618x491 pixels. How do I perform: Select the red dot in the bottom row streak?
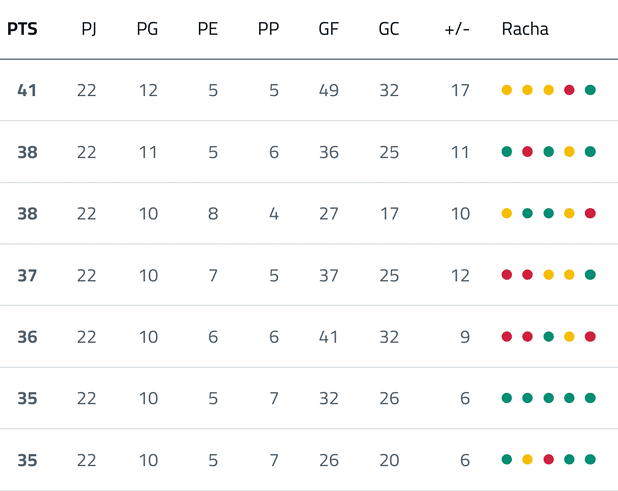point(548,460)
